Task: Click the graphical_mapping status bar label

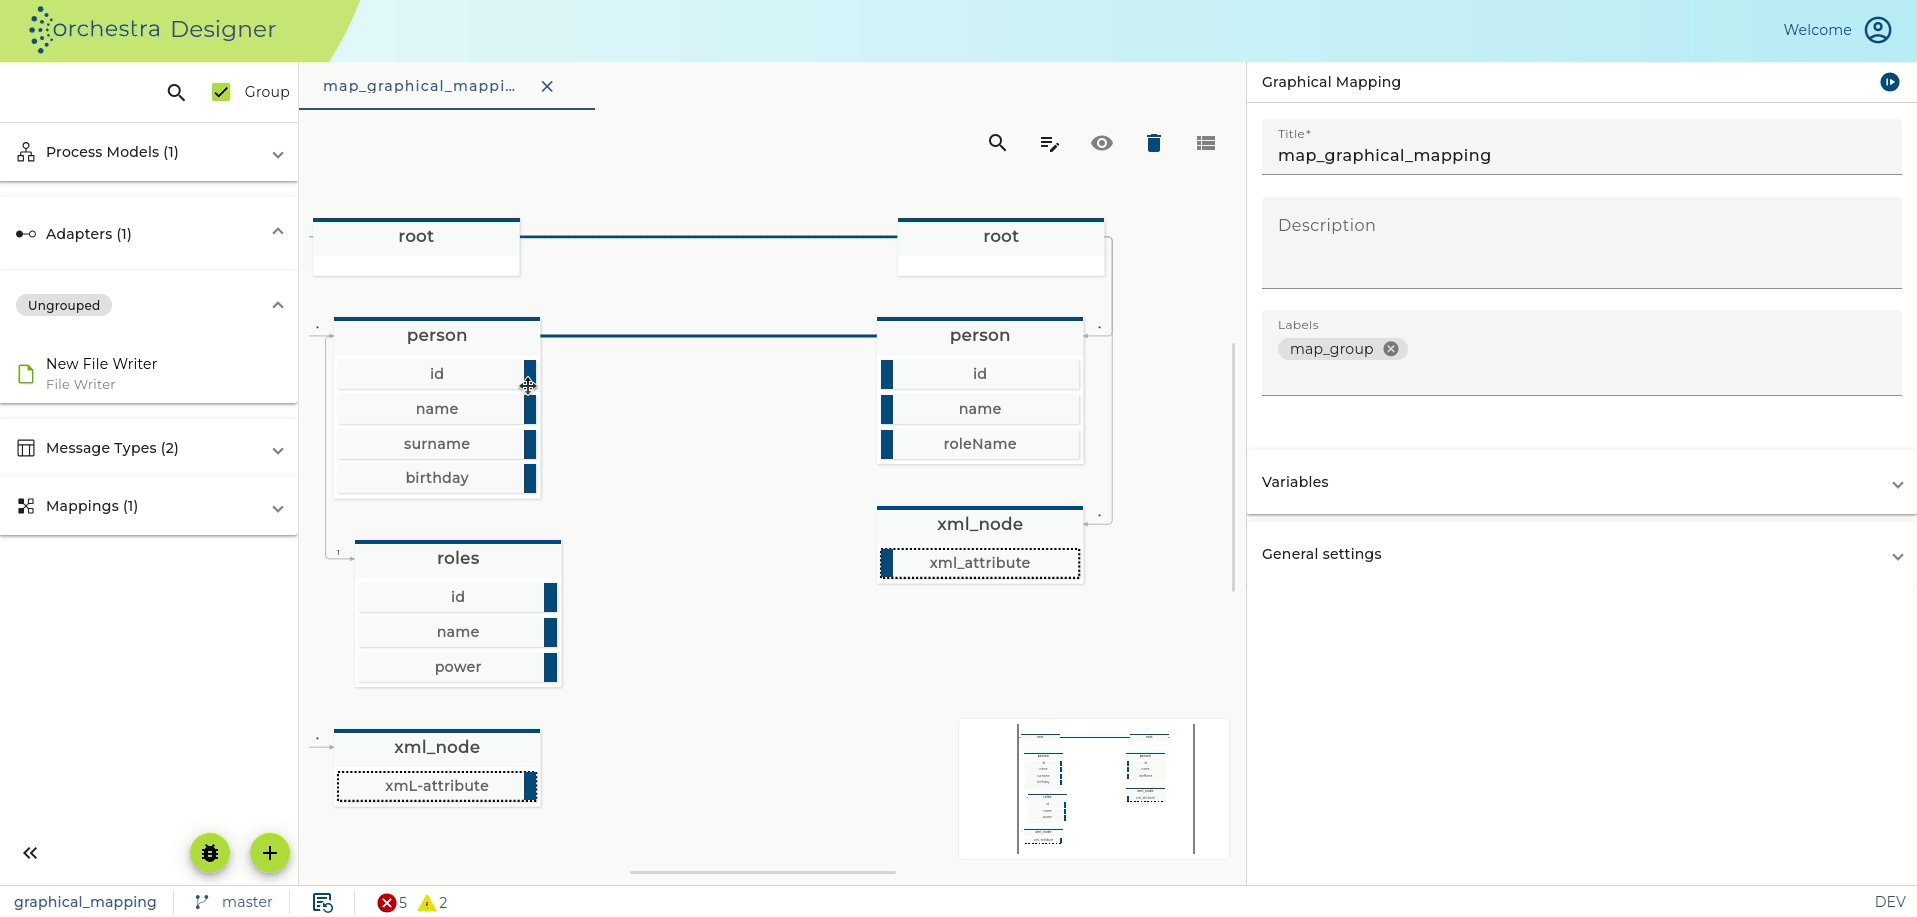Action: coord(85,902)
